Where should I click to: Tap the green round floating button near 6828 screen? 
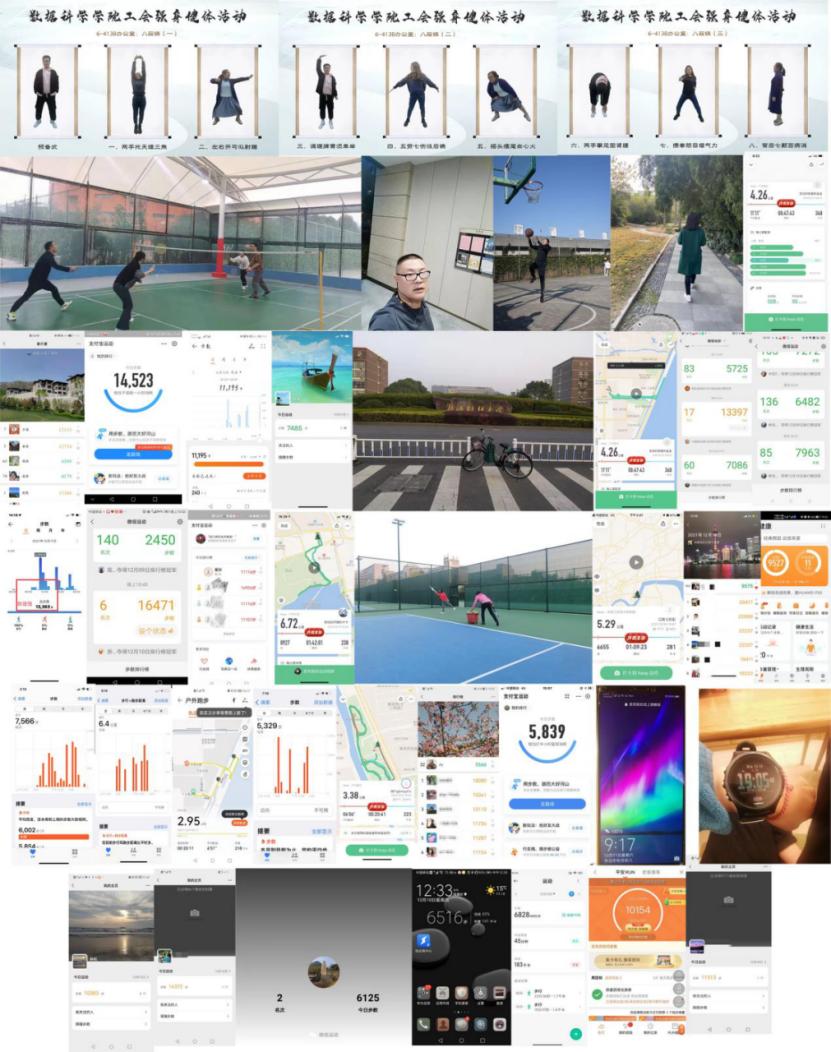575,1034
